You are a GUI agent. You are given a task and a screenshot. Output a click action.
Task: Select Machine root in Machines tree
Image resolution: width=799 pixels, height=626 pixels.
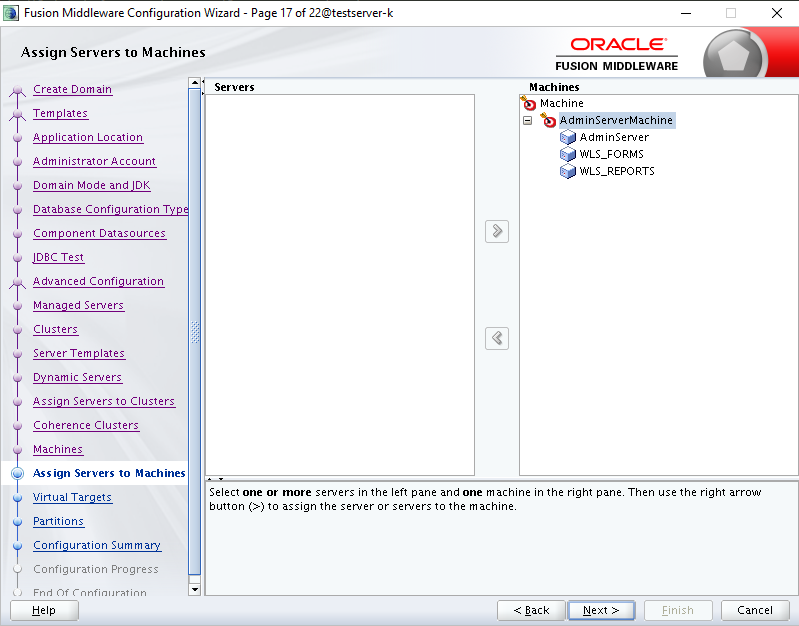click(562, 103)
